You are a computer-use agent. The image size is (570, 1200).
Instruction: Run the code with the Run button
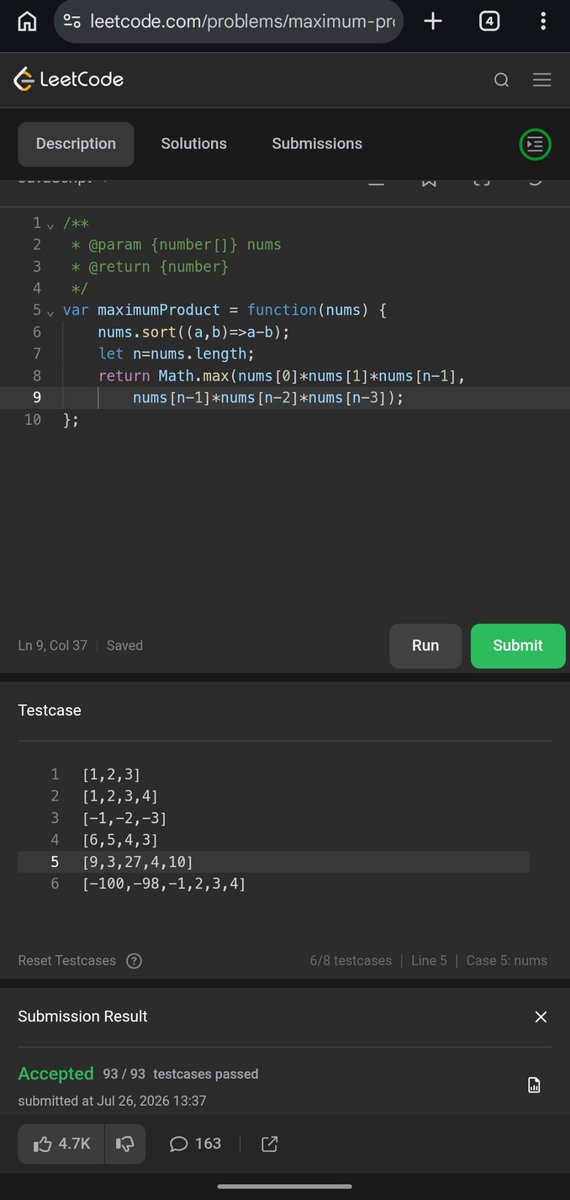[x=425, y=646]
